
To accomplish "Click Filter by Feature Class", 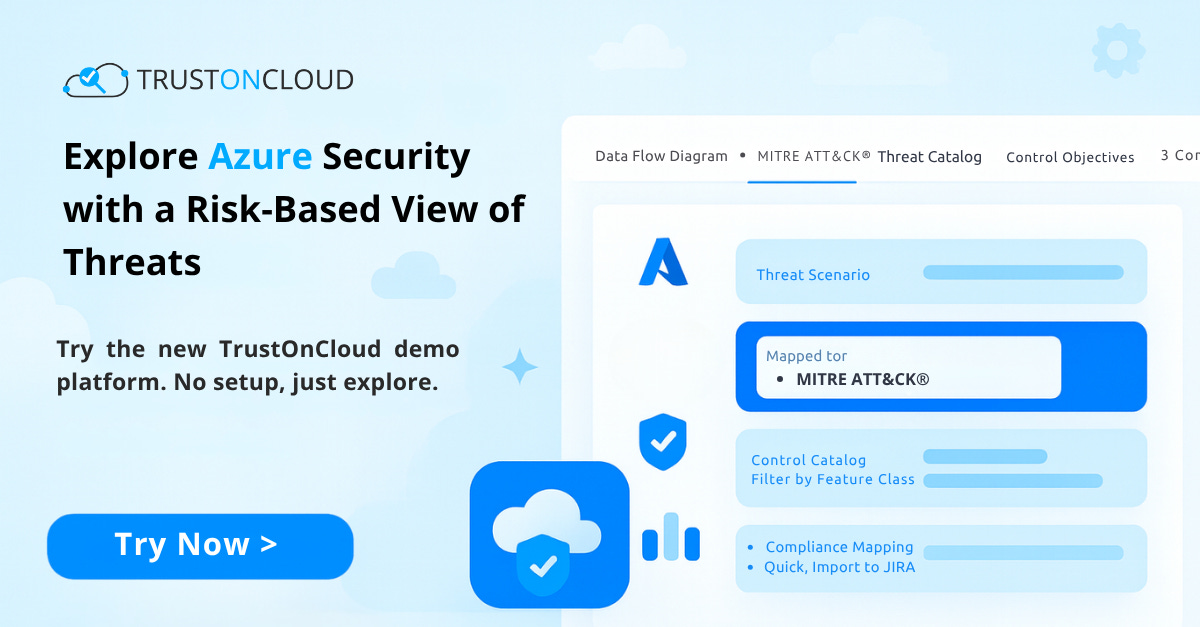I will (833, 479).
